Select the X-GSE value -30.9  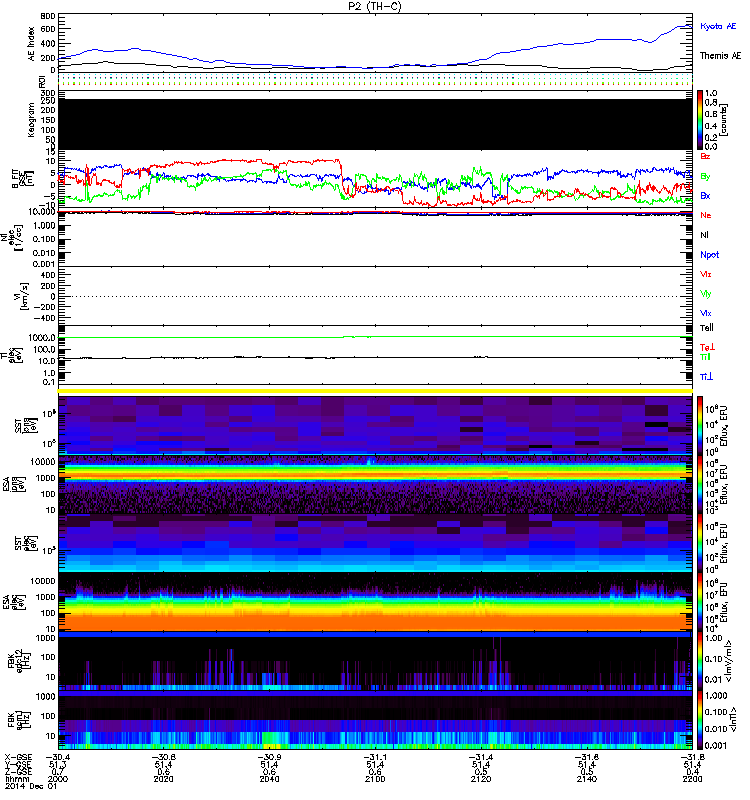point(269,758)
